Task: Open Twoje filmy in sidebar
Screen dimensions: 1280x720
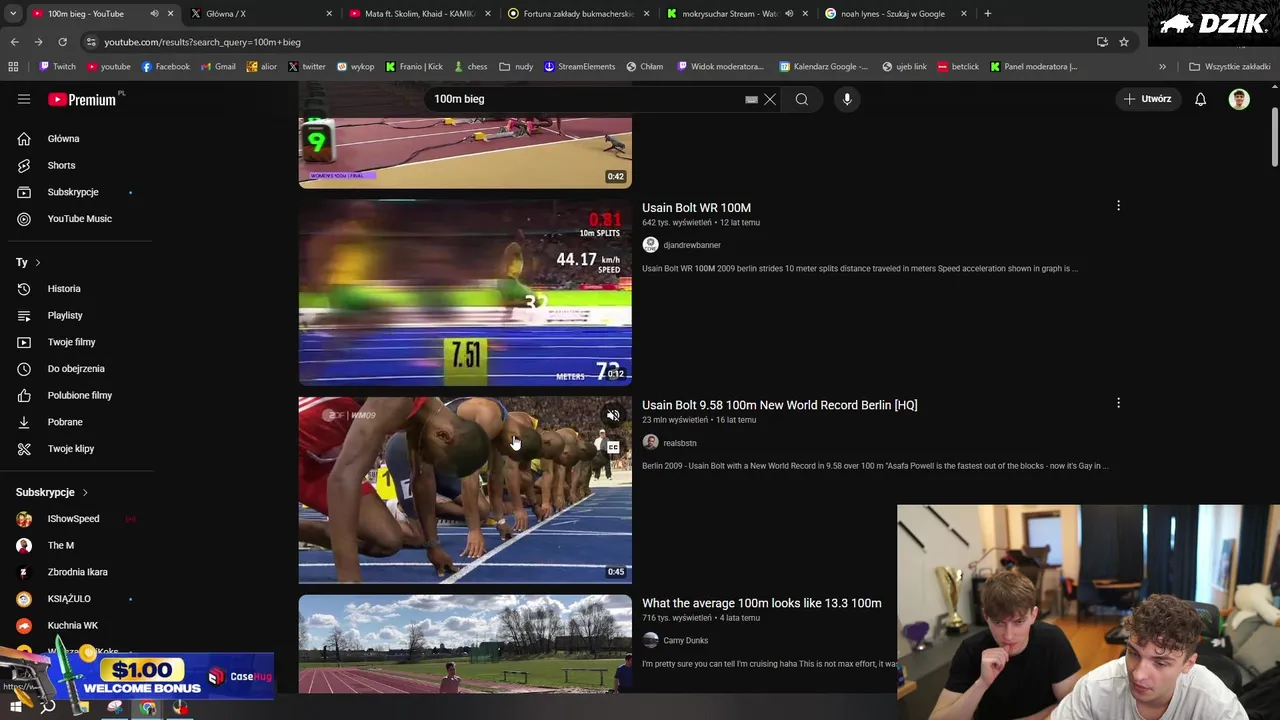Action: tap(71, 342)
